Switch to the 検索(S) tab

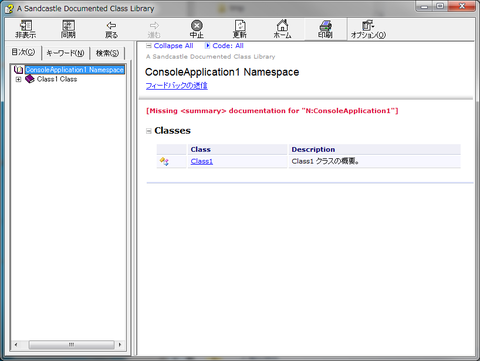[107, 53]
